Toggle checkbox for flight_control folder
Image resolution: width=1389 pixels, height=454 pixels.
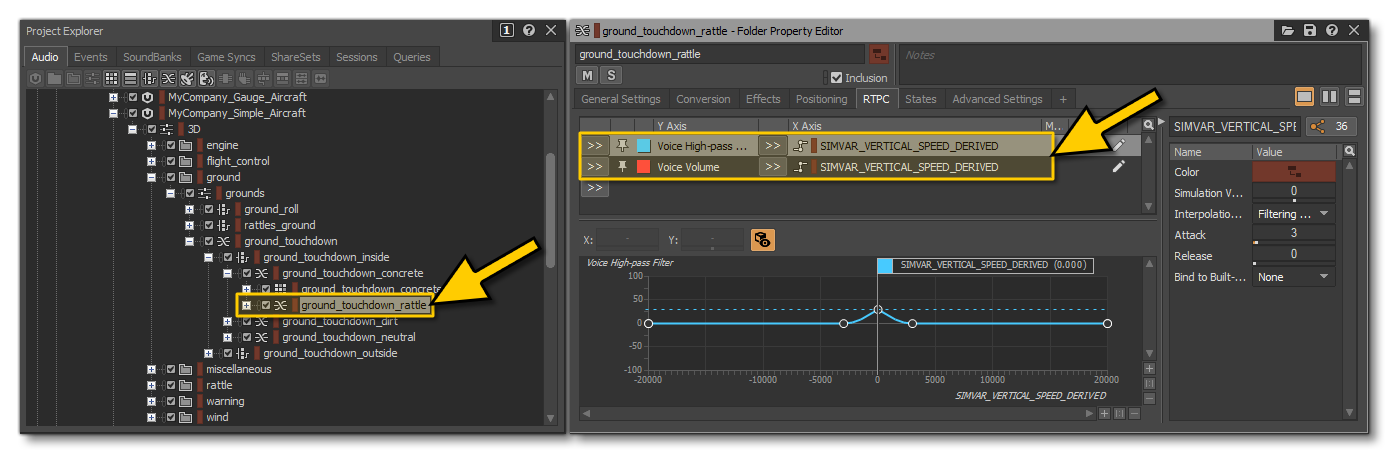click(x=171, y=161)
